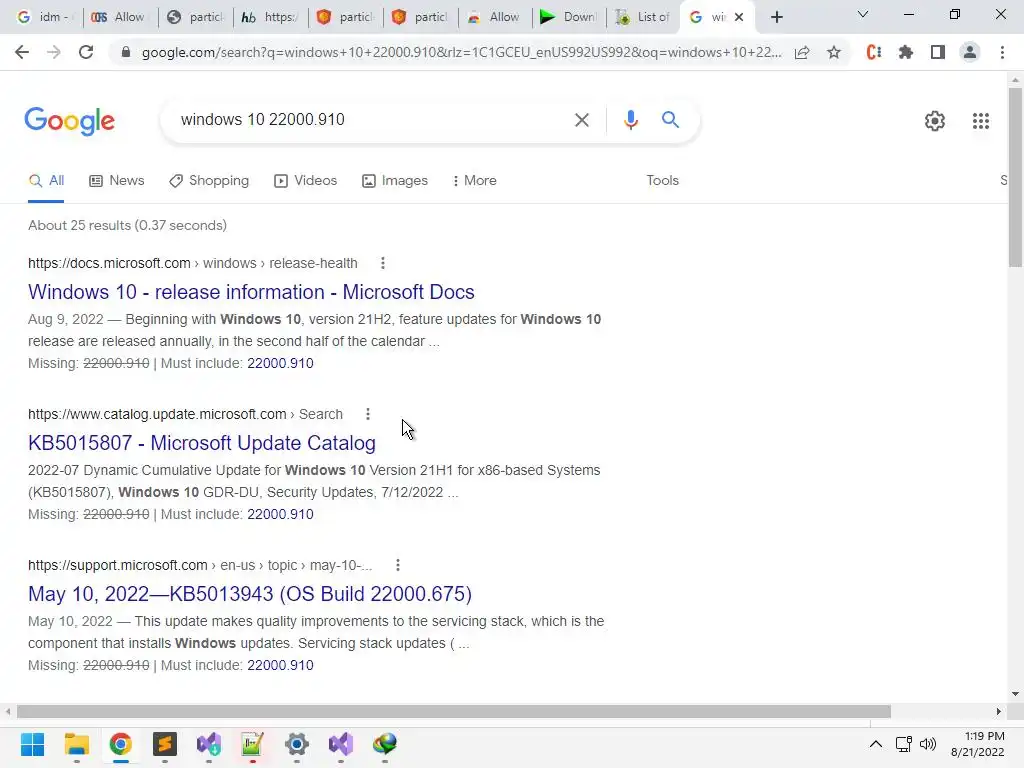Open Settings gear app in taskbar
This screenshot has height=768, width=1024.
point(296,744)
